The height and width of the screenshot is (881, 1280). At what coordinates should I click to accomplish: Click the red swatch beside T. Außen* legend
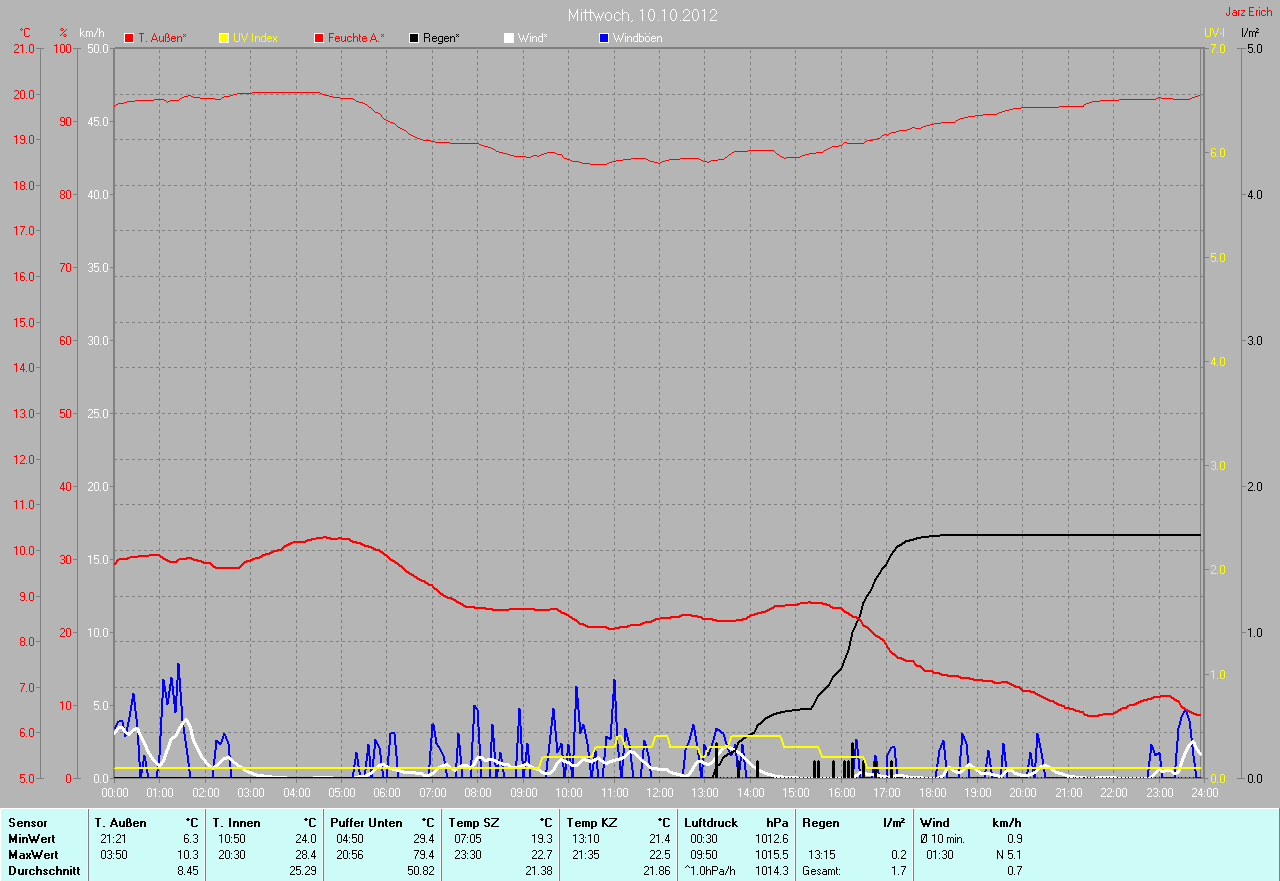pyautogui.click(x=129, y=38)
